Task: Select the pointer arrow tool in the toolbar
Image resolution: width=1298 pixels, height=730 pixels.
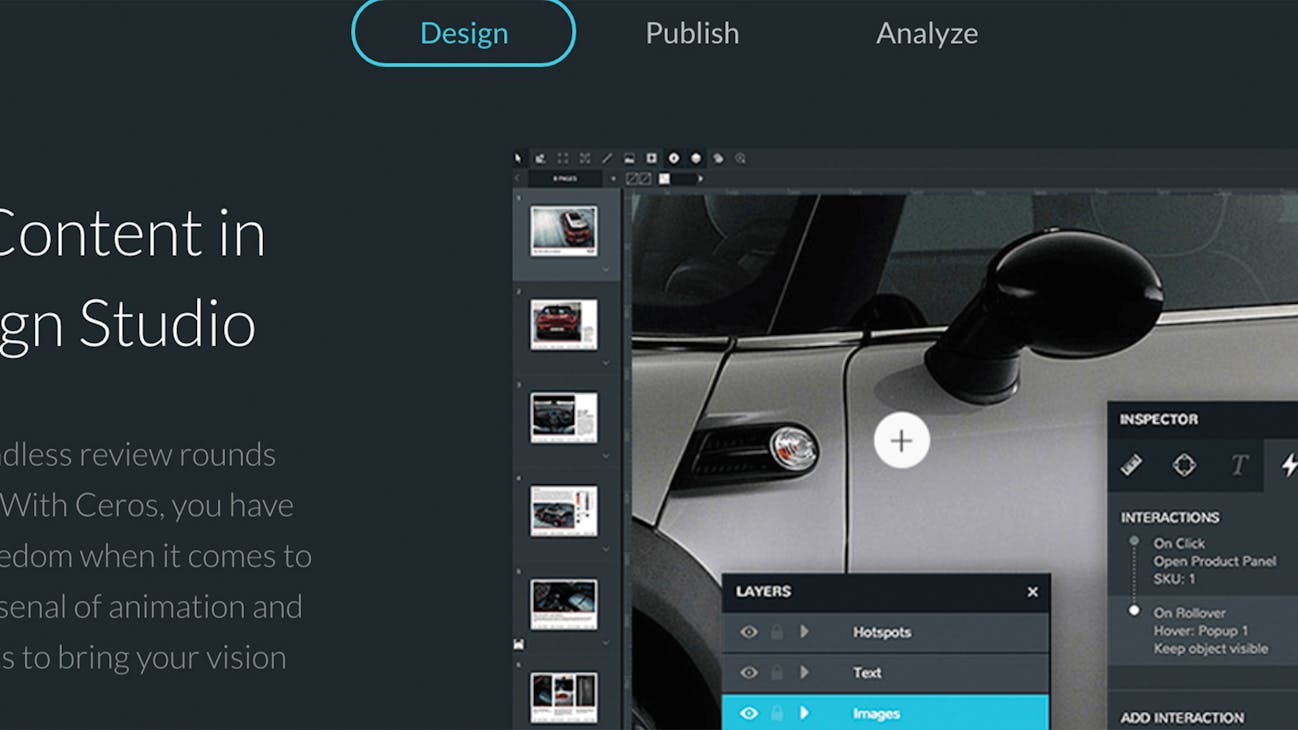Action: click(518, 158)
